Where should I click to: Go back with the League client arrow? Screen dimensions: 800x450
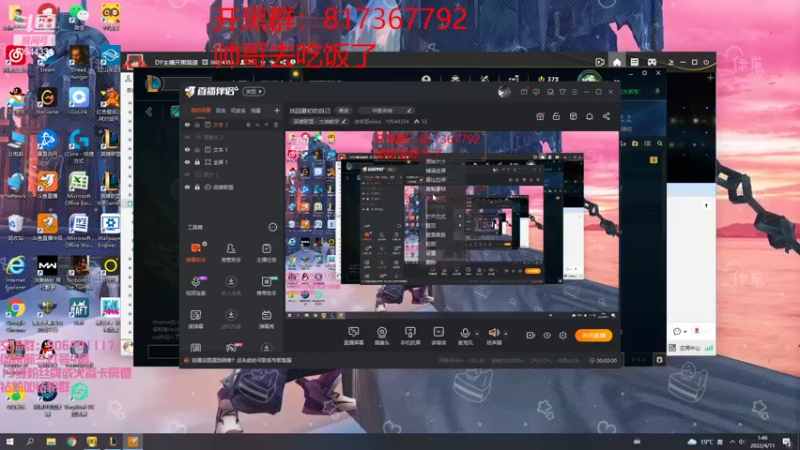click(x=149, y=112)
